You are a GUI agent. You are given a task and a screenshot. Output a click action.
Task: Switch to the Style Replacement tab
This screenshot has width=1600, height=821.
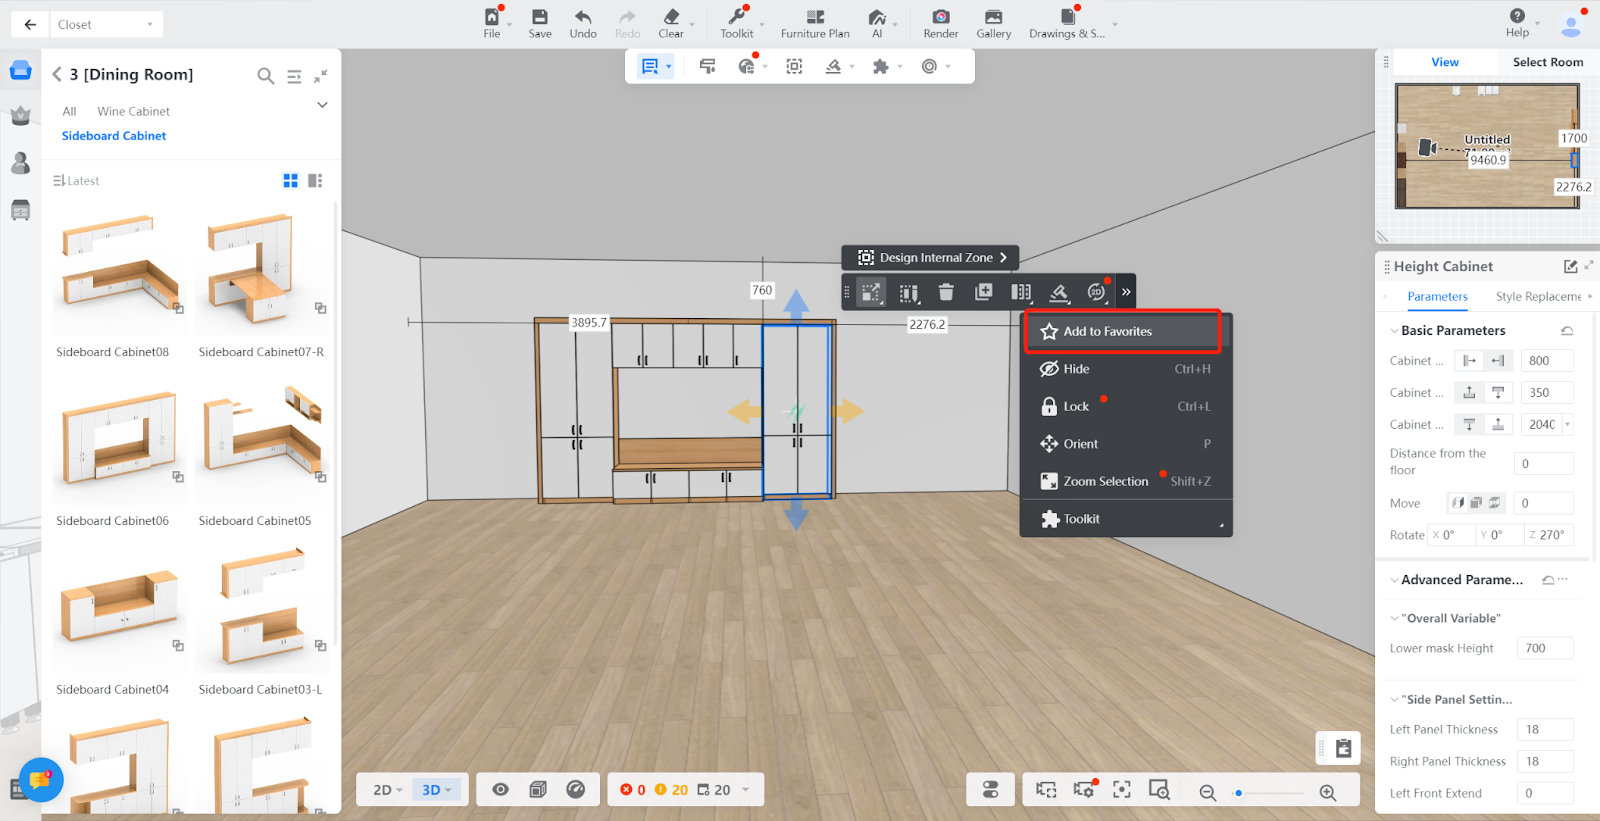pos(1539,297)
